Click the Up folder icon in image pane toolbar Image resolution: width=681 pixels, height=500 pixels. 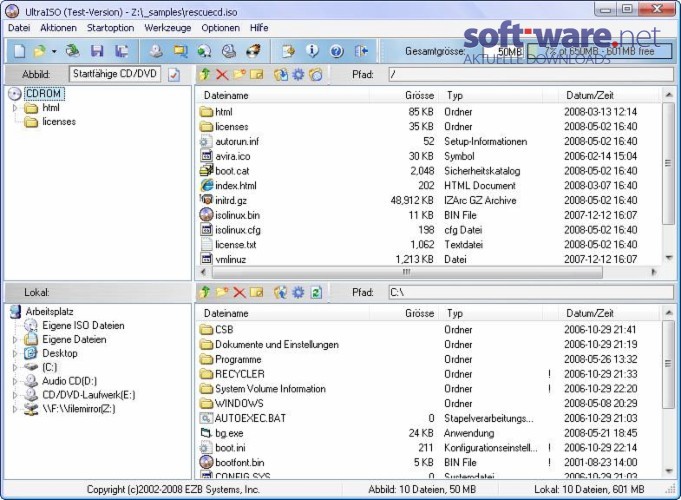[x=205, y=74]
